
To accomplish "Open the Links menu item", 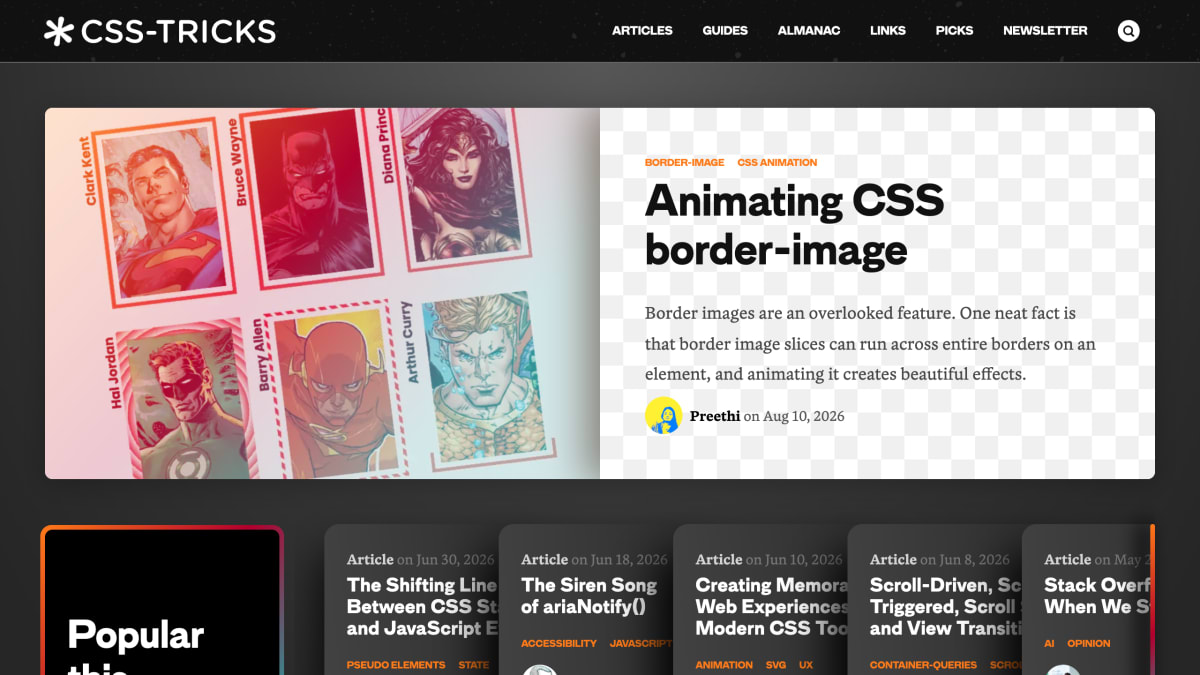I will (888, 31).
